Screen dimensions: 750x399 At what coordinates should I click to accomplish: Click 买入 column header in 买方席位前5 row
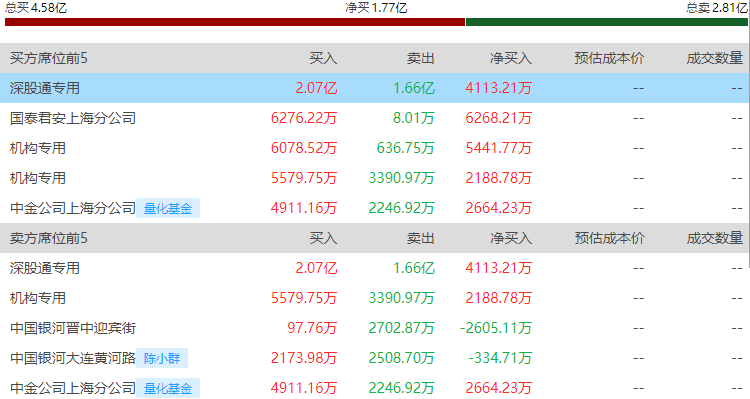(323, 58)
